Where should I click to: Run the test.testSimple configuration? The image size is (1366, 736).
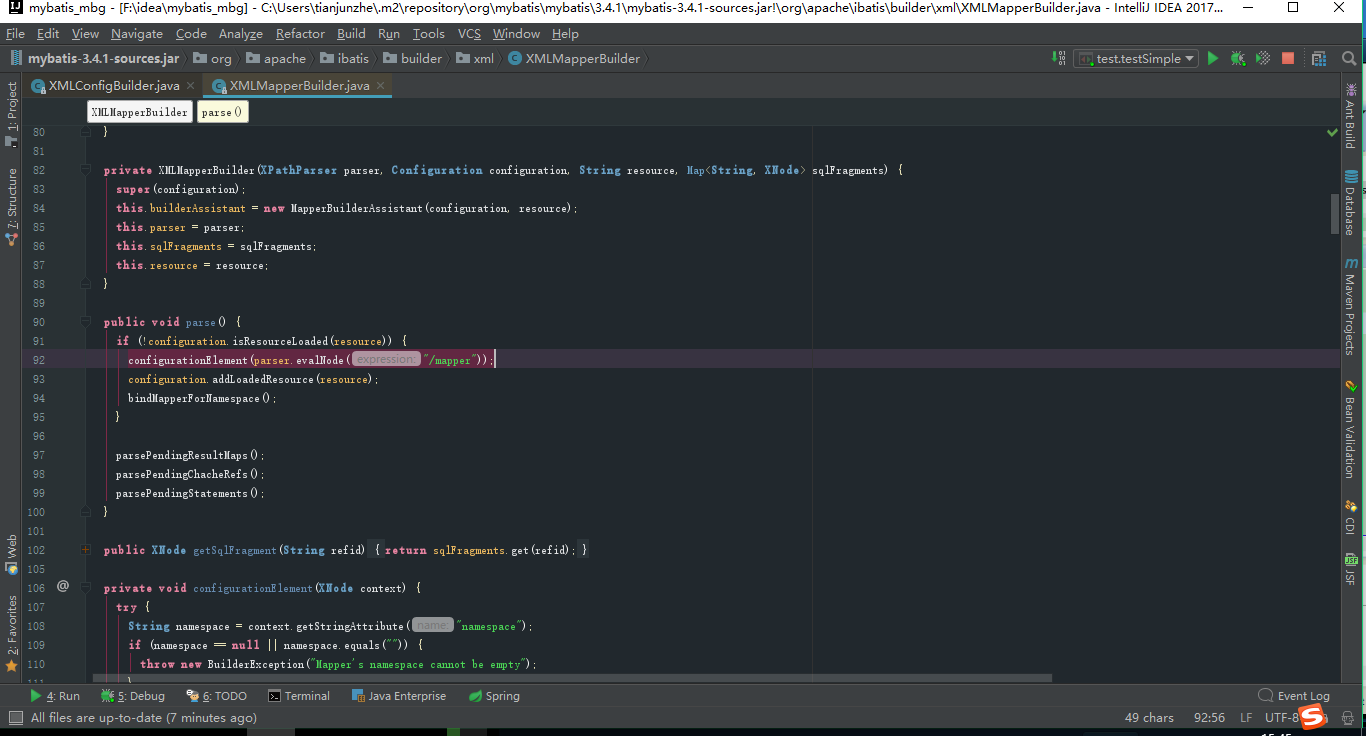tap(1213, 58)
